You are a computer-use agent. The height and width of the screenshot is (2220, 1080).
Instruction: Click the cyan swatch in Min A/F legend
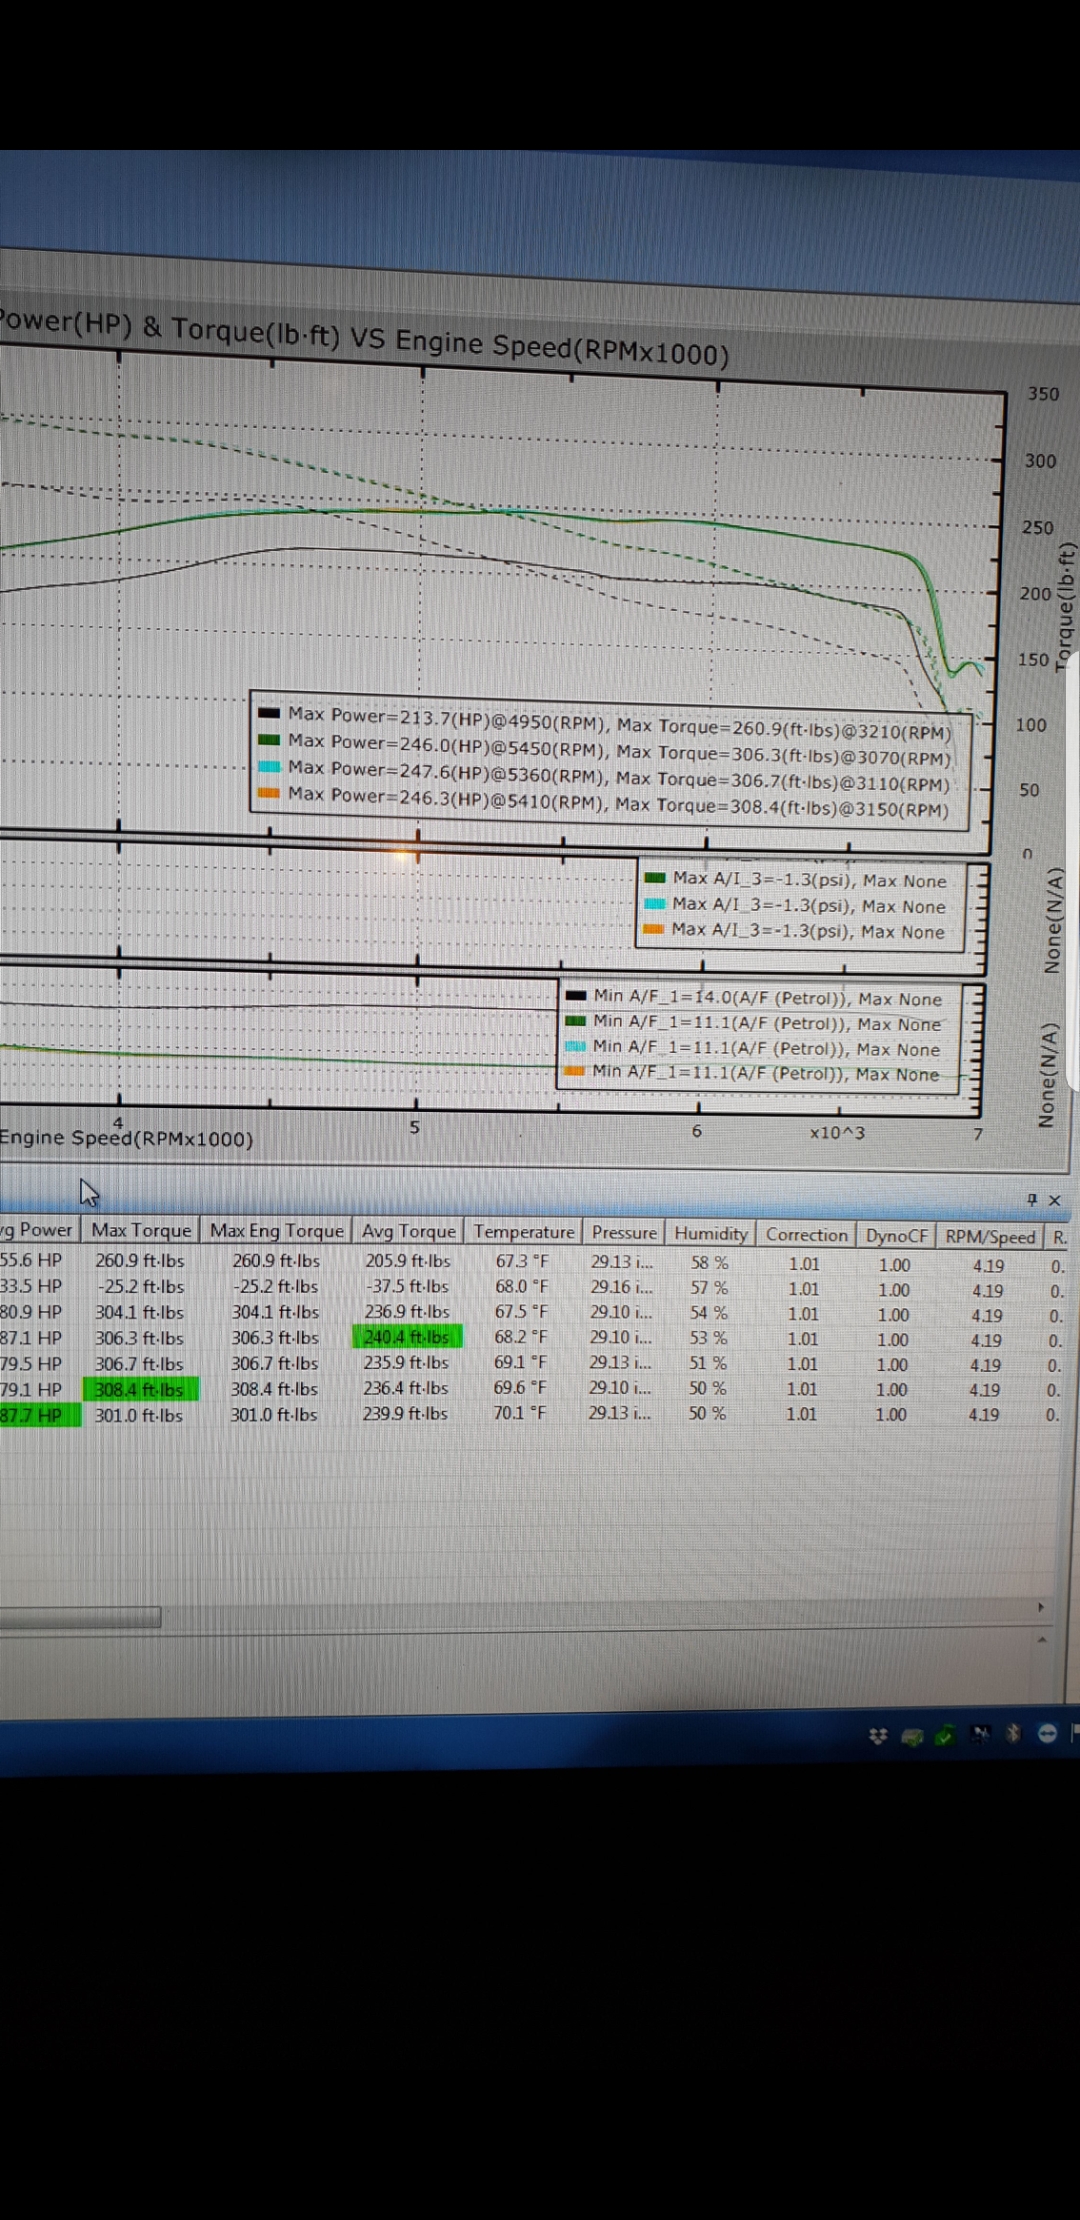coord(575,1046)
